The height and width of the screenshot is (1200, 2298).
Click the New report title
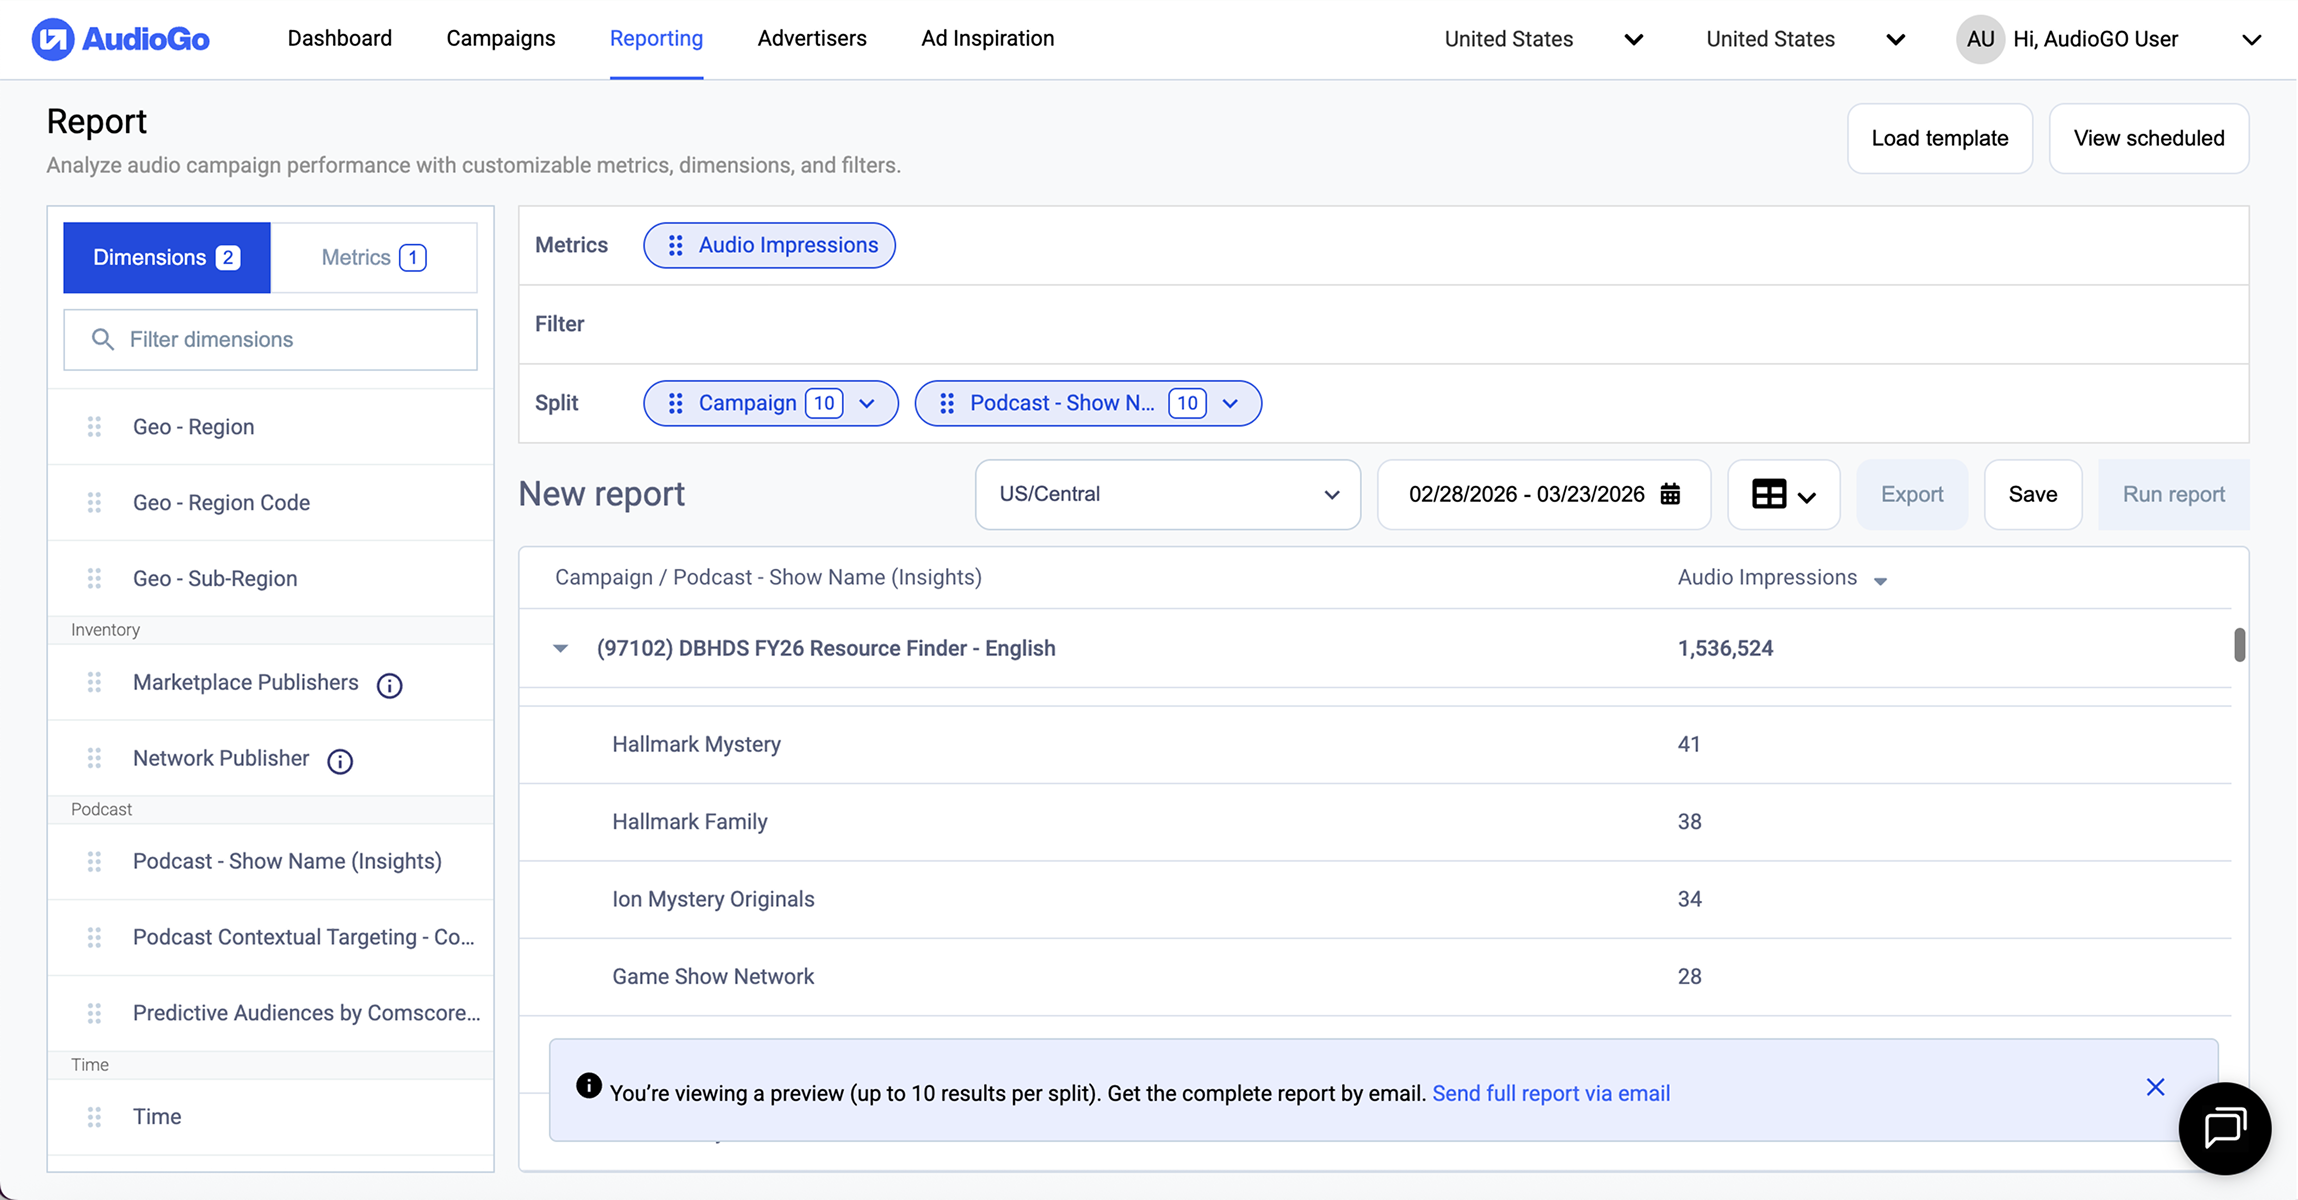(x=601, y=494)
